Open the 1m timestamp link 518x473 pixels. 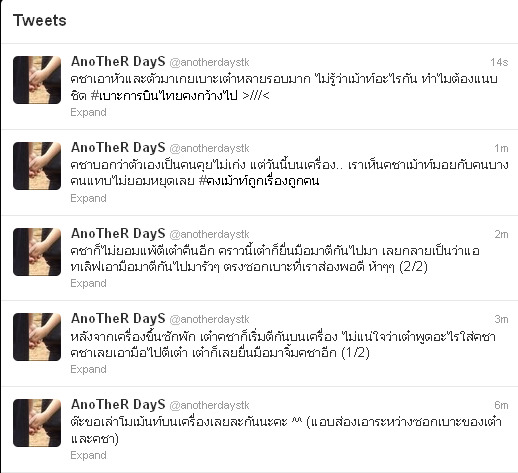coord(501,148)
